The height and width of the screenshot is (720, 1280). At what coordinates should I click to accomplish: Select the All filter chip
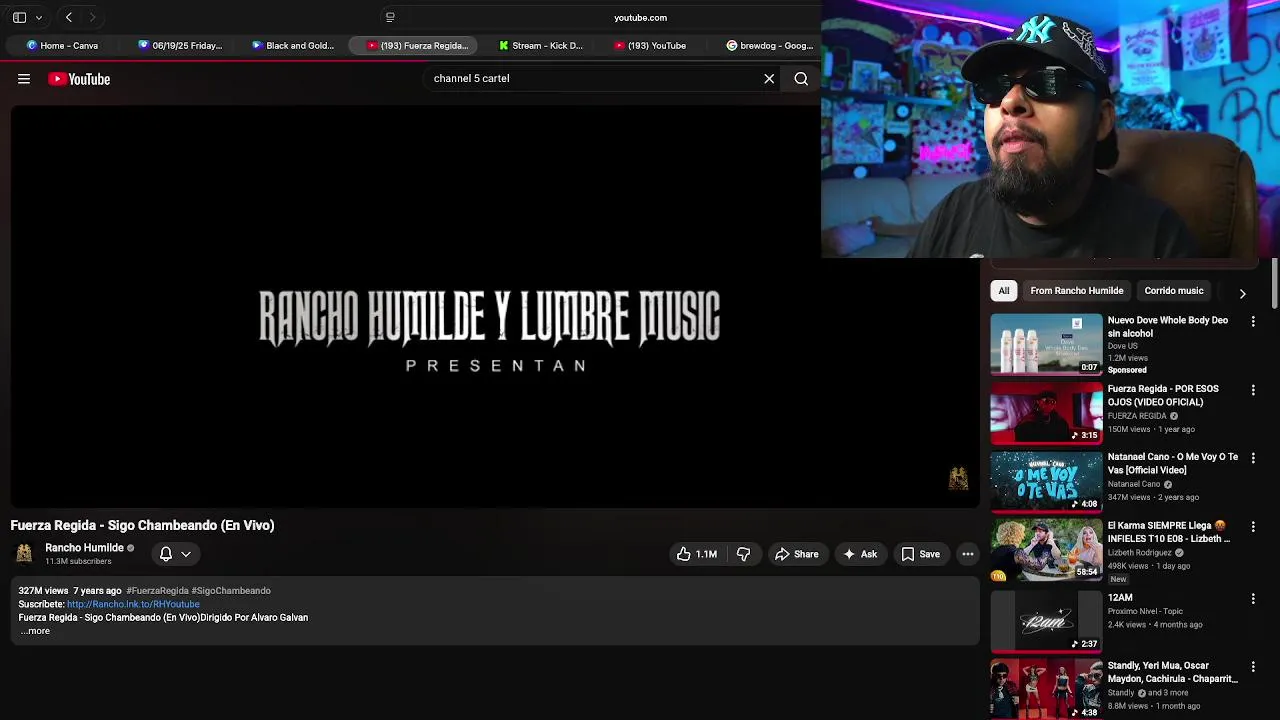tap(1004, 291)
